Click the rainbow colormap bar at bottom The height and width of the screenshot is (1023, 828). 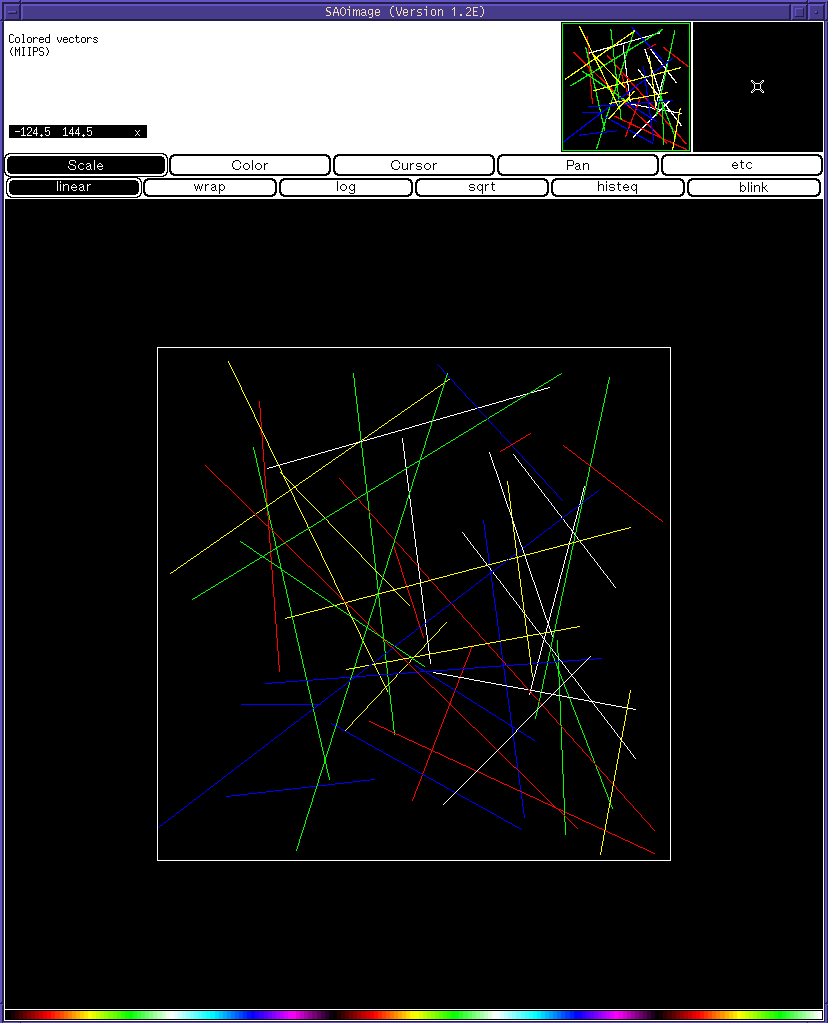414,1012
